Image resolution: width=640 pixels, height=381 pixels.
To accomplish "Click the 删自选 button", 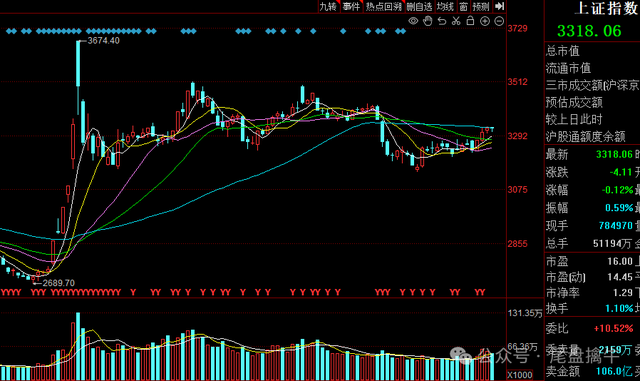I will (419, 6).
